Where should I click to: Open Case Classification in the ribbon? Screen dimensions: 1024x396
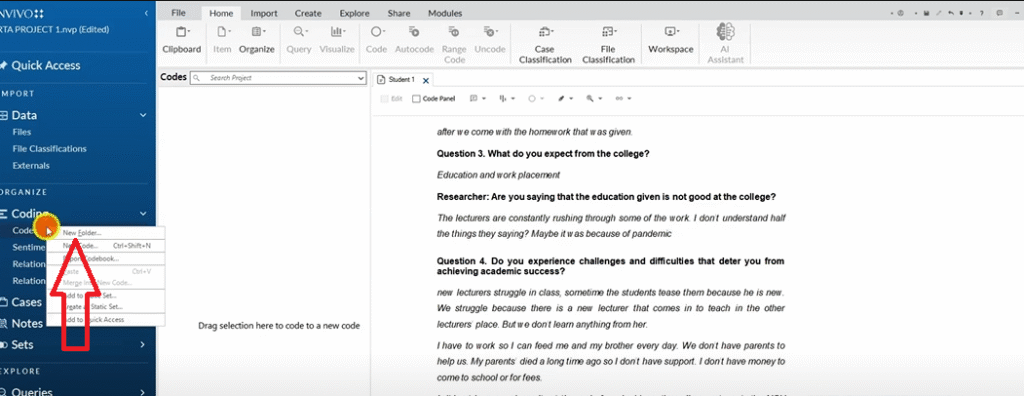(545, 44)
